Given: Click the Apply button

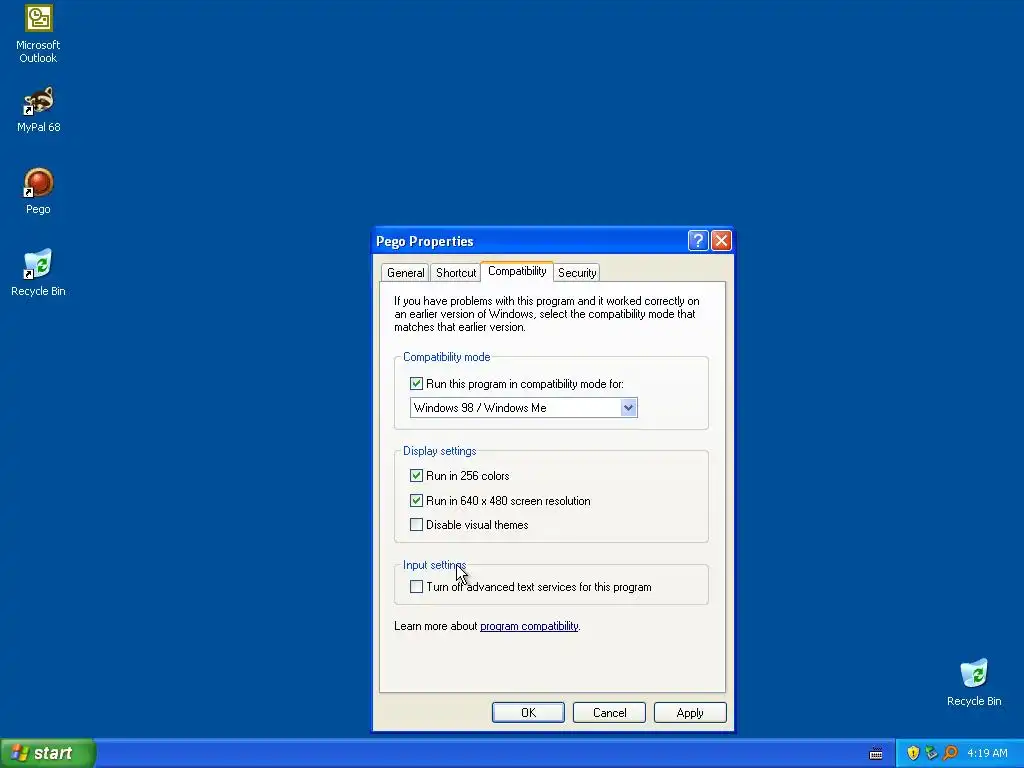Looking at the screenshot, I should [690, 712].
